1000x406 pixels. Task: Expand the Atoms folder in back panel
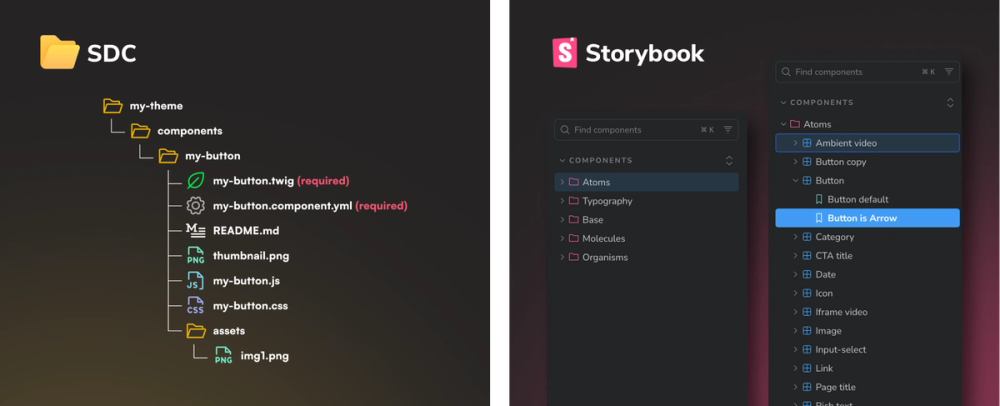point(562,182)
